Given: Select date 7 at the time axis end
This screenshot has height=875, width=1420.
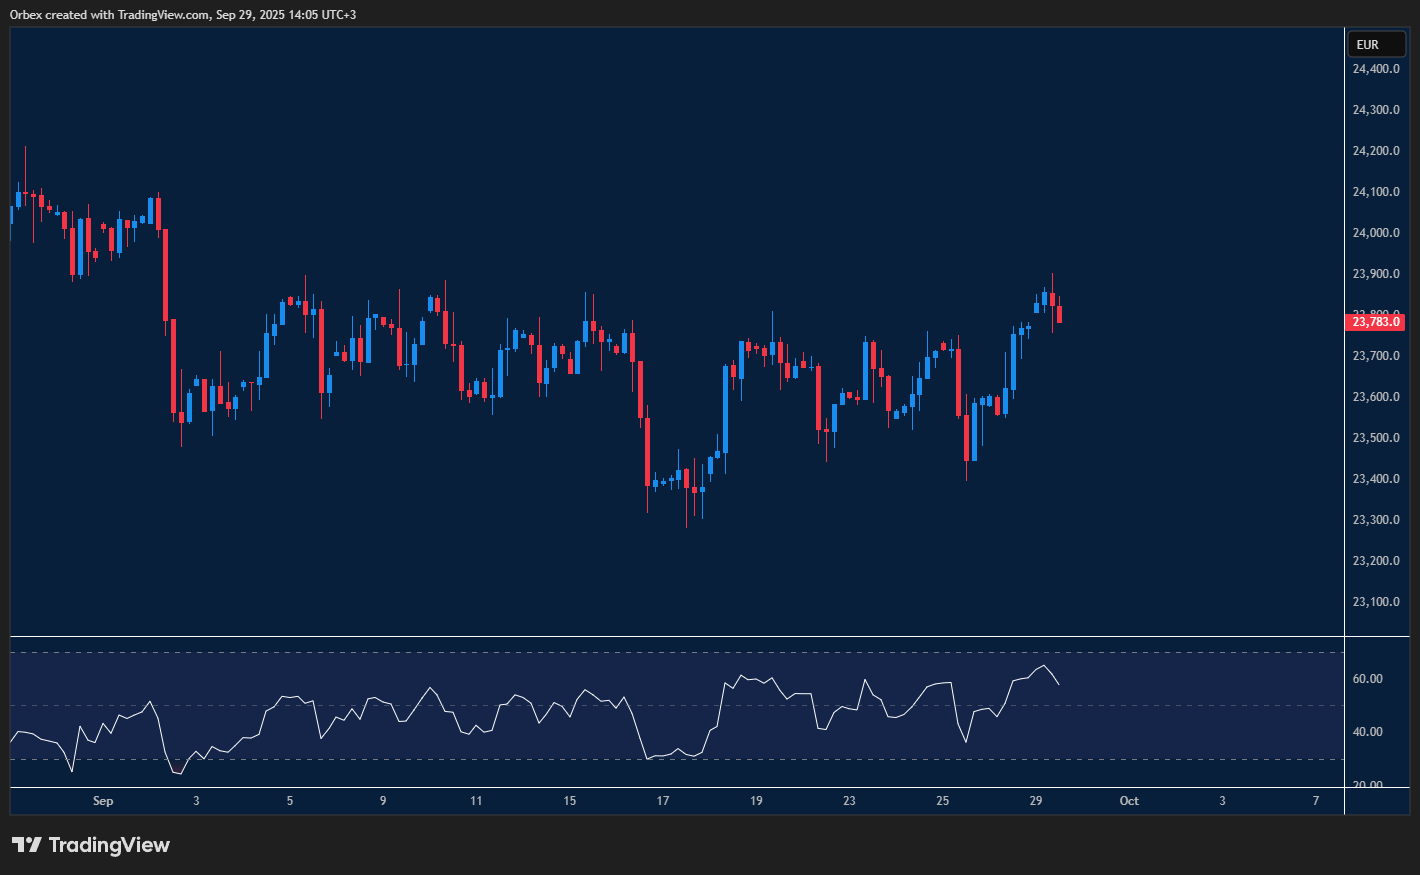Looking at the screenshot, I should tap(1316, 801).
